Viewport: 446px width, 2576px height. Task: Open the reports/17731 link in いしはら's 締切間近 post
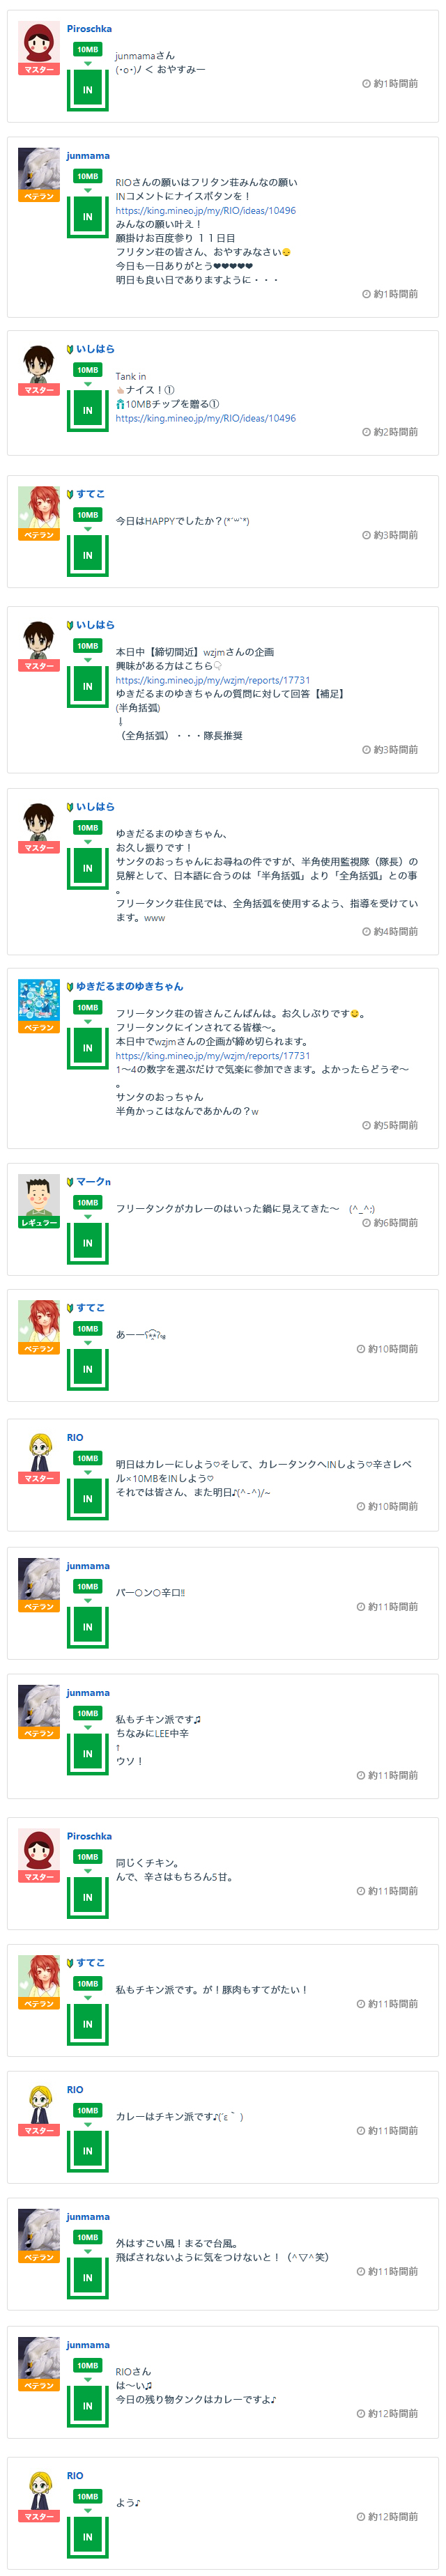click(212, 680)
